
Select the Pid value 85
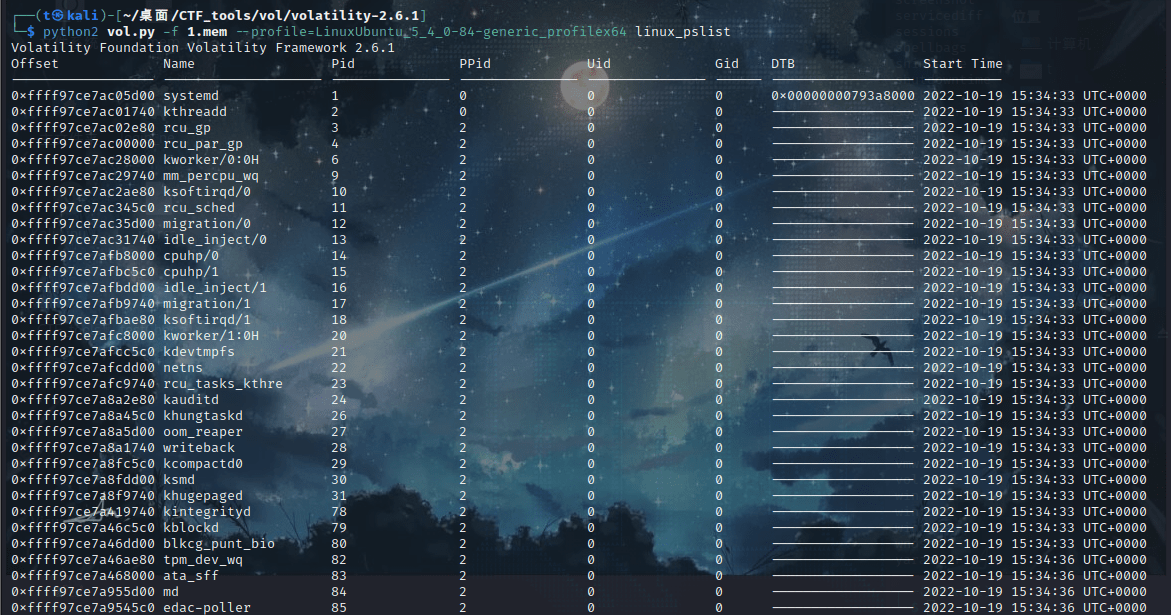click(x=339, y=608)
